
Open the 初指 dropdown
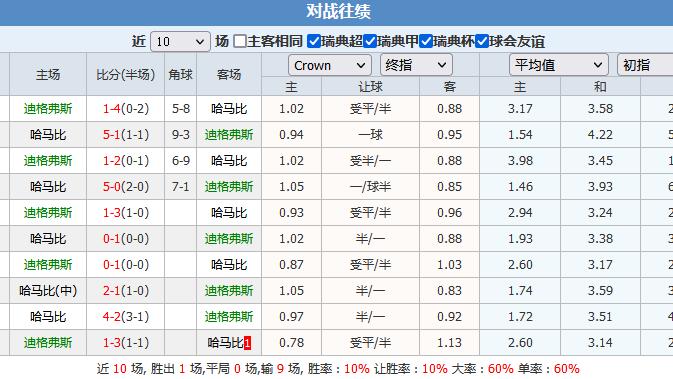coord(645,65)
